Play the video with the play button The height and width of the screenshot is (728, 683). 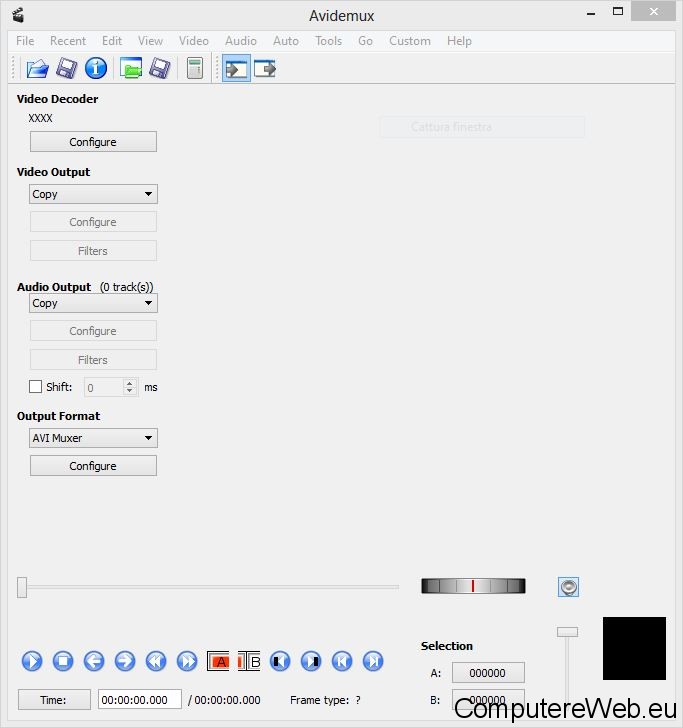tap(32, 661)
